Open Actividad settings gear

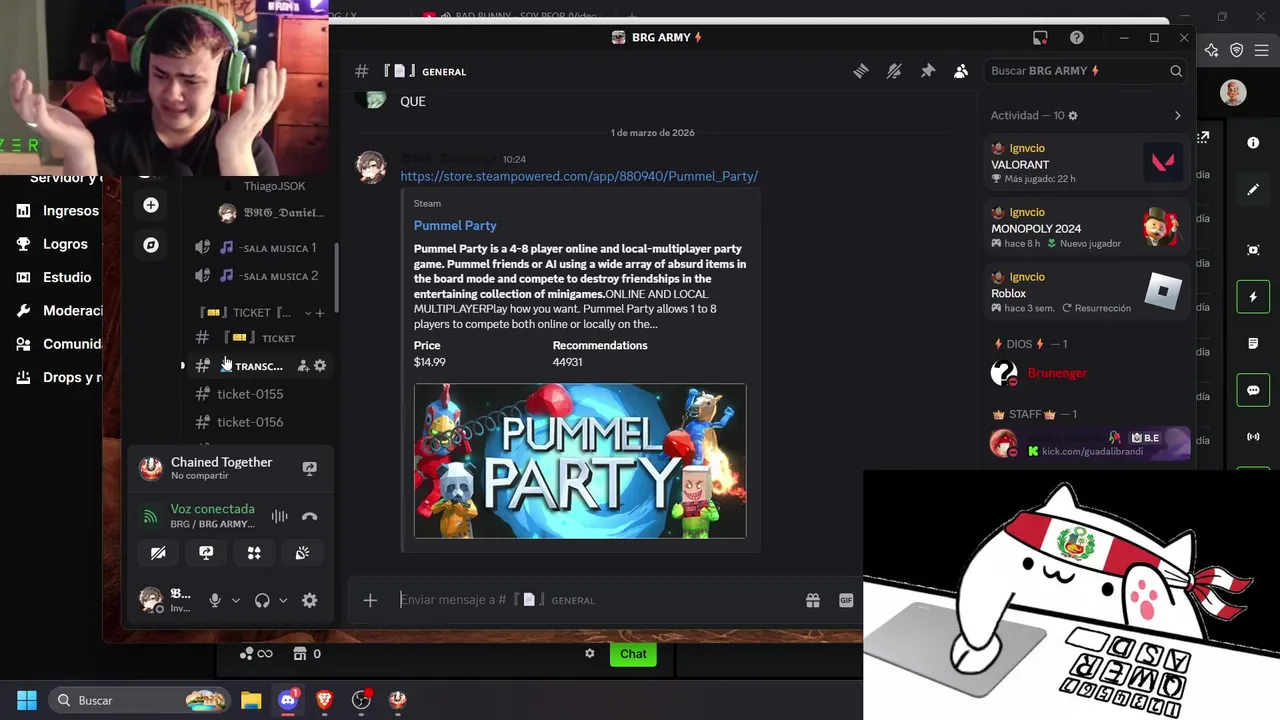click(x=1073, y=116)
